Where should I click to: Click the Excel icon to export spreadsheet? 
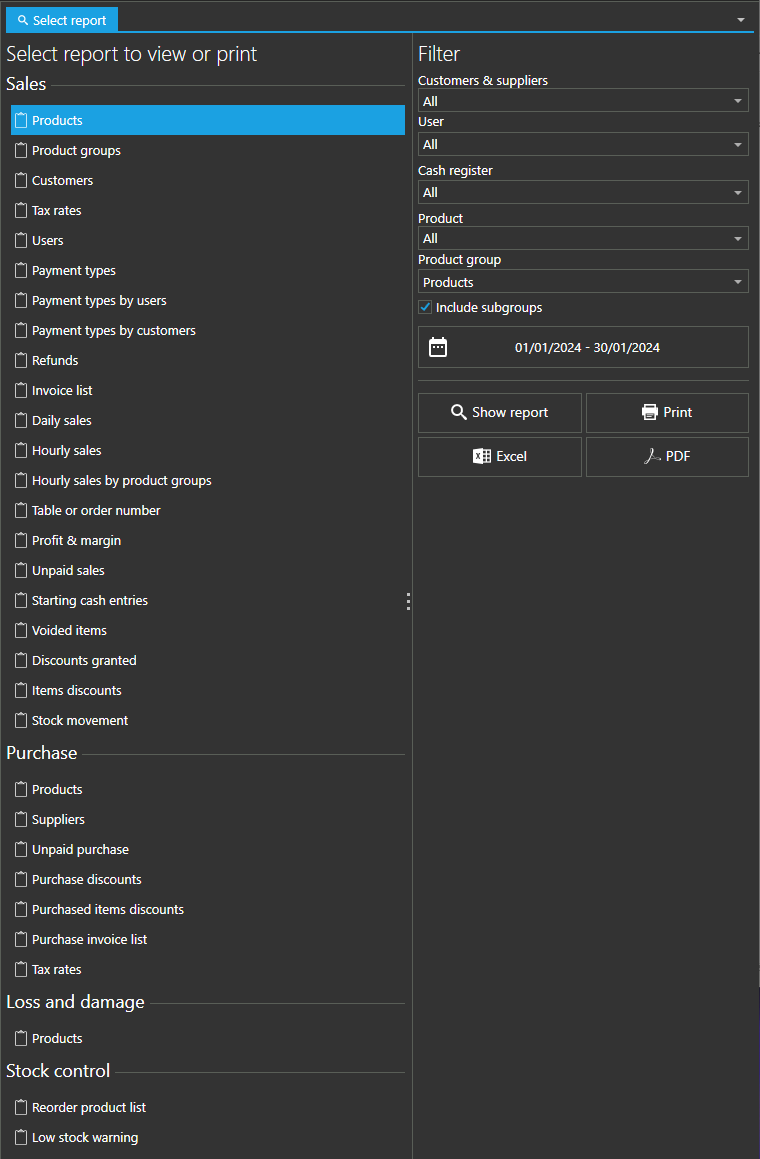(x=482, y=456)
